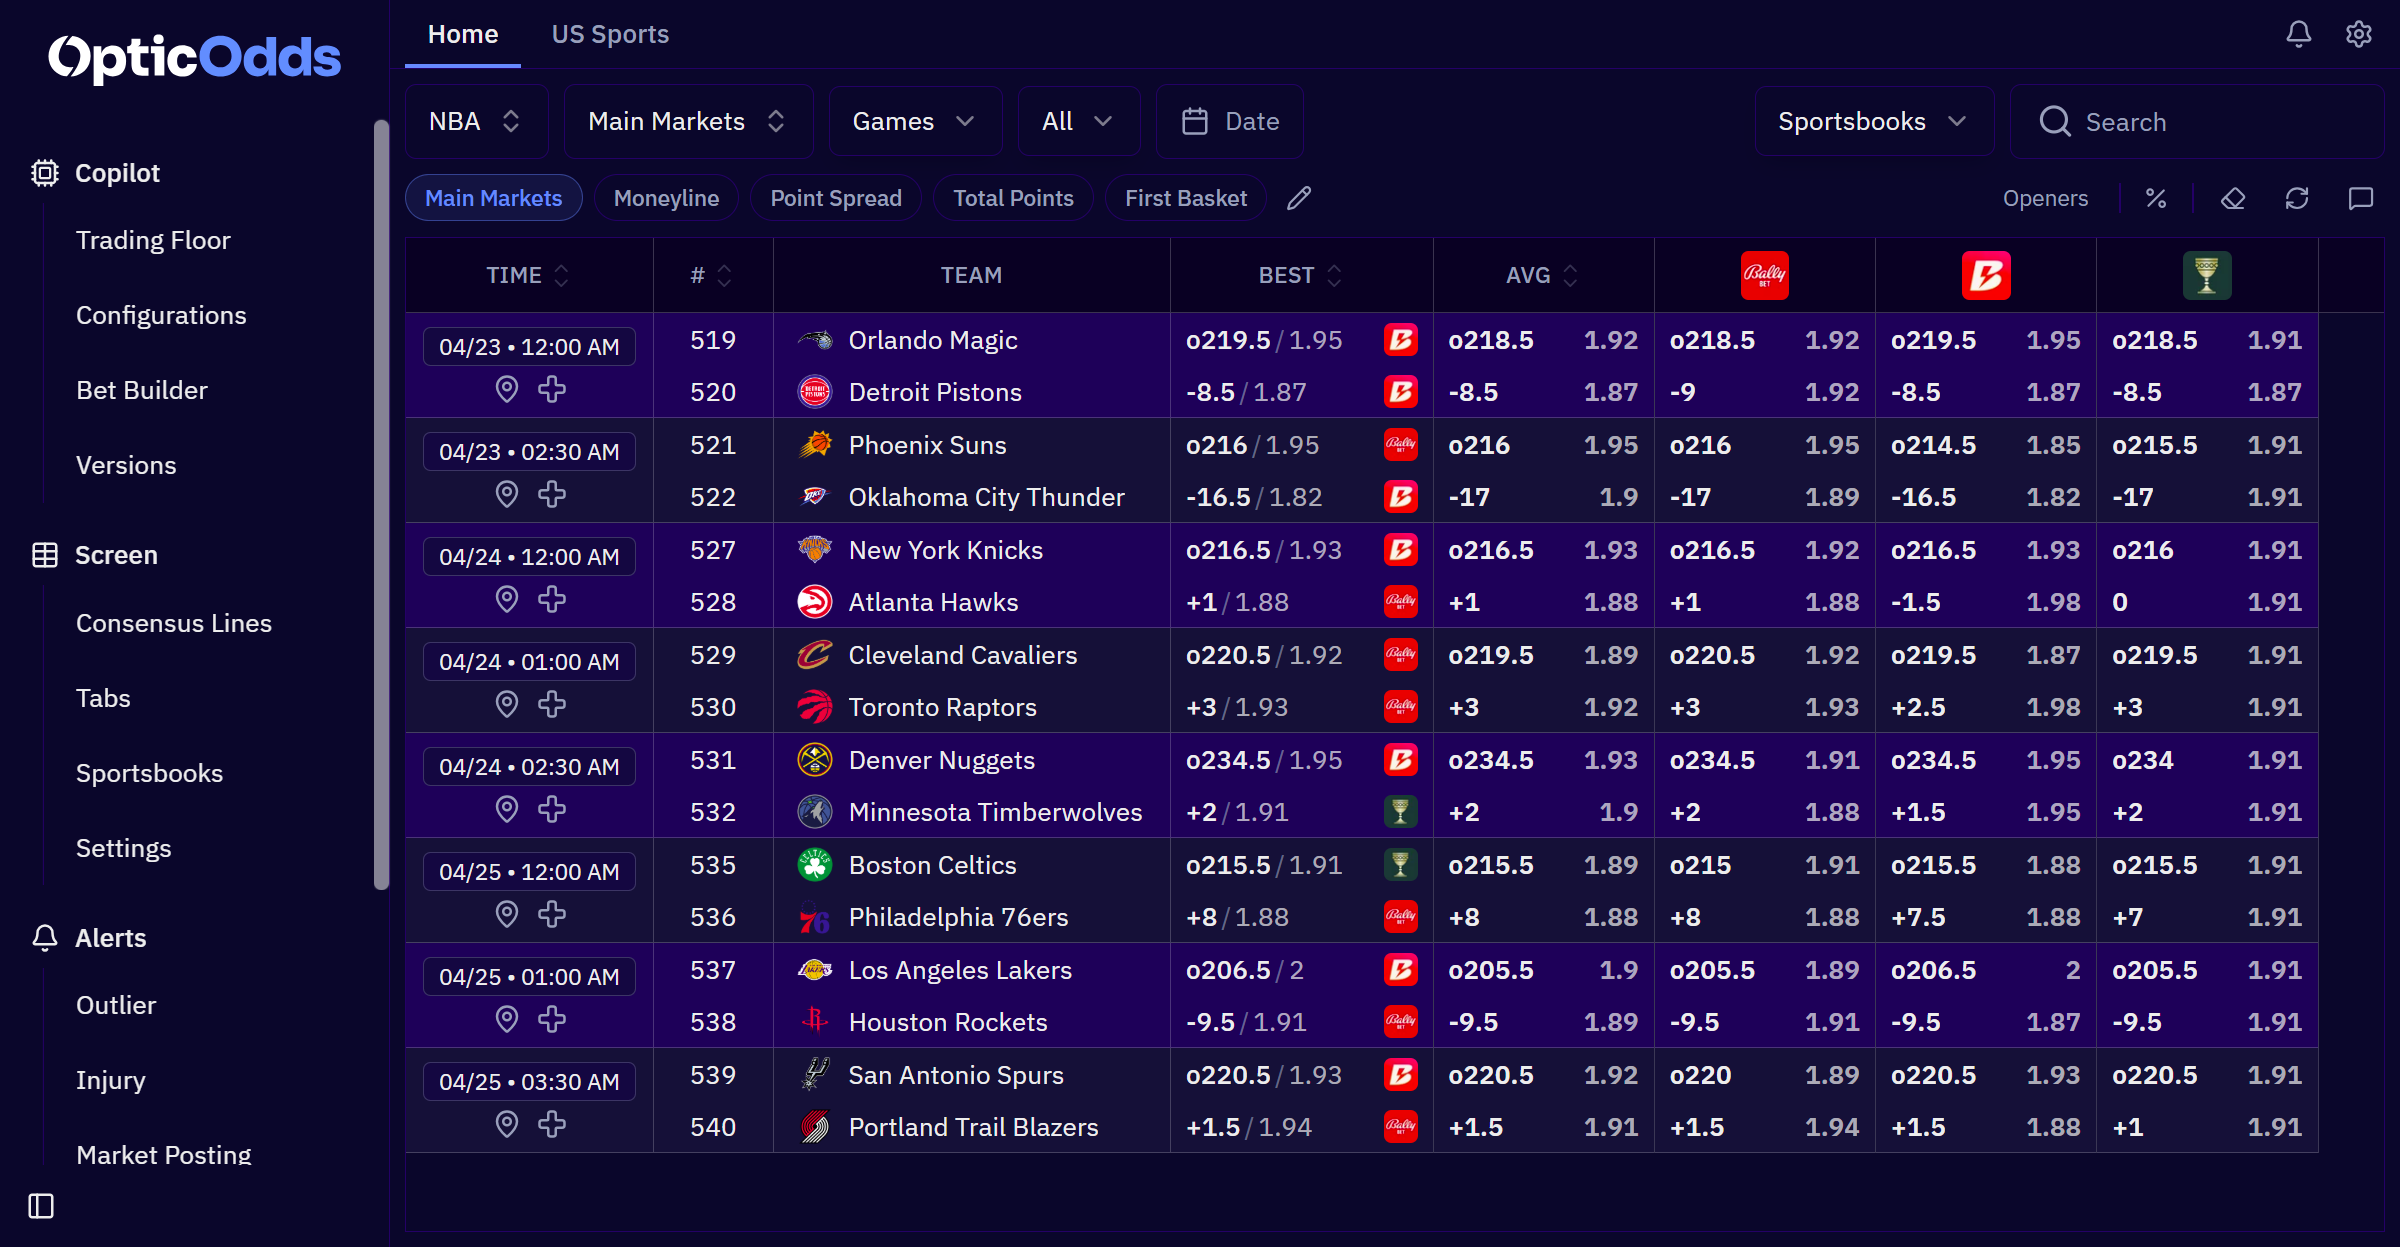This screenshot has width=2400, height=1247.
Task: Click the eraser clear icon
Action: (2233, 198)
